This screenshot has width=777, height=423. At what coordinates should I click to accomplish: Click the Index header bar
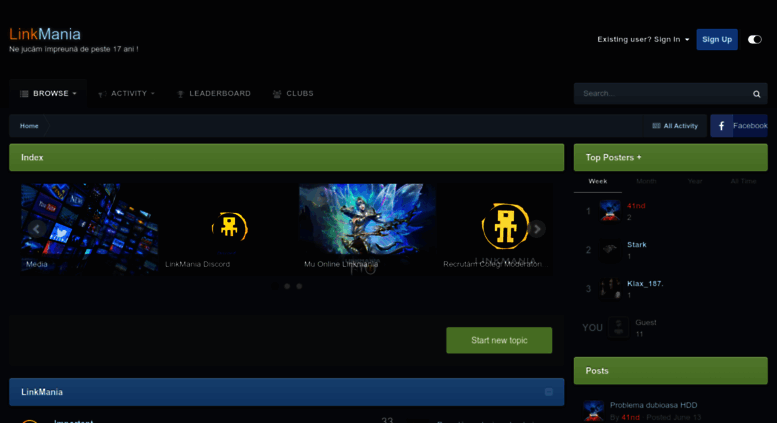click(286, 158)
